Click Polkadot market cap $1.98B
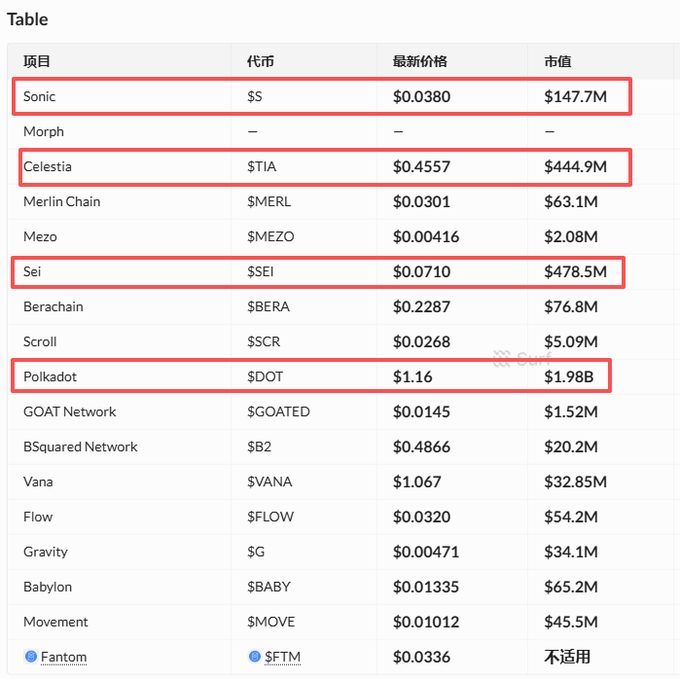The image size is (680, 679). pos(569,377)
